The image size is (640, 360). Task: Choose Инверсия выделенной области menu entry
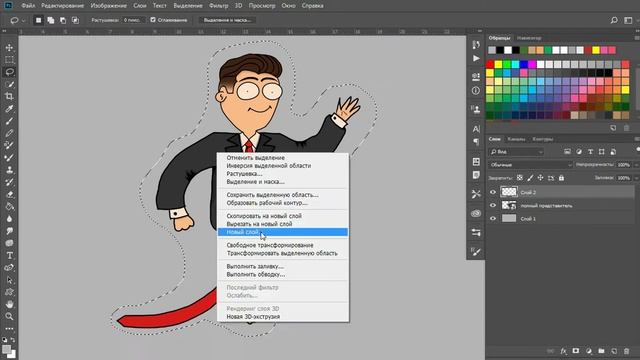click(x=282, y=166)
